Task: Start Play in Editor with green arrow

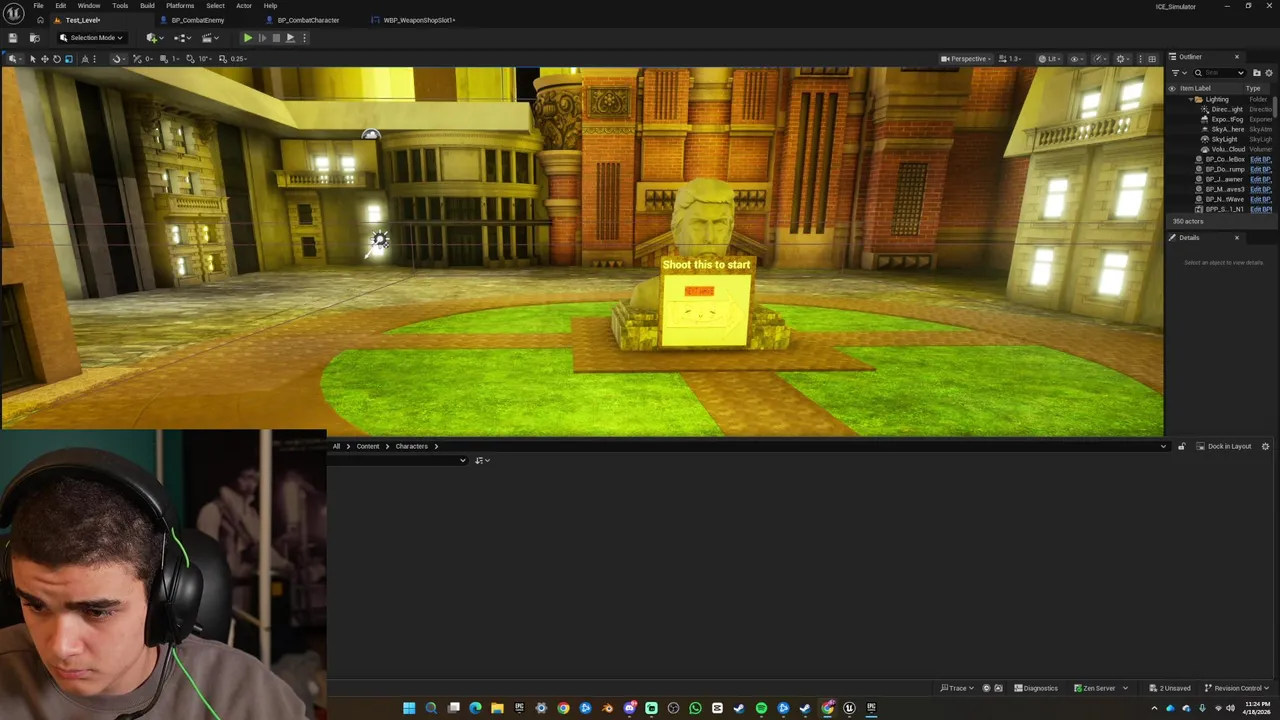Action: pyautogui.click(x=248, y=38)
